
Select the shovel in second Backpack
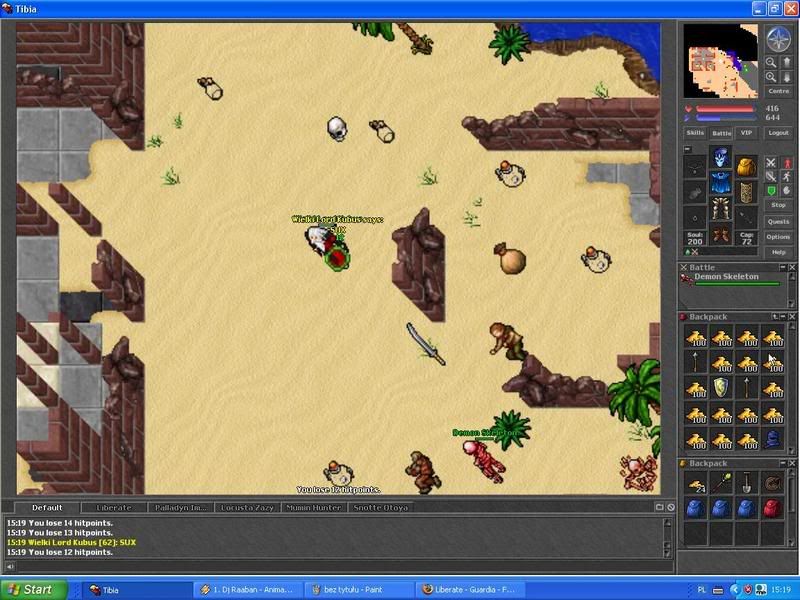click(x=747, y=483)
